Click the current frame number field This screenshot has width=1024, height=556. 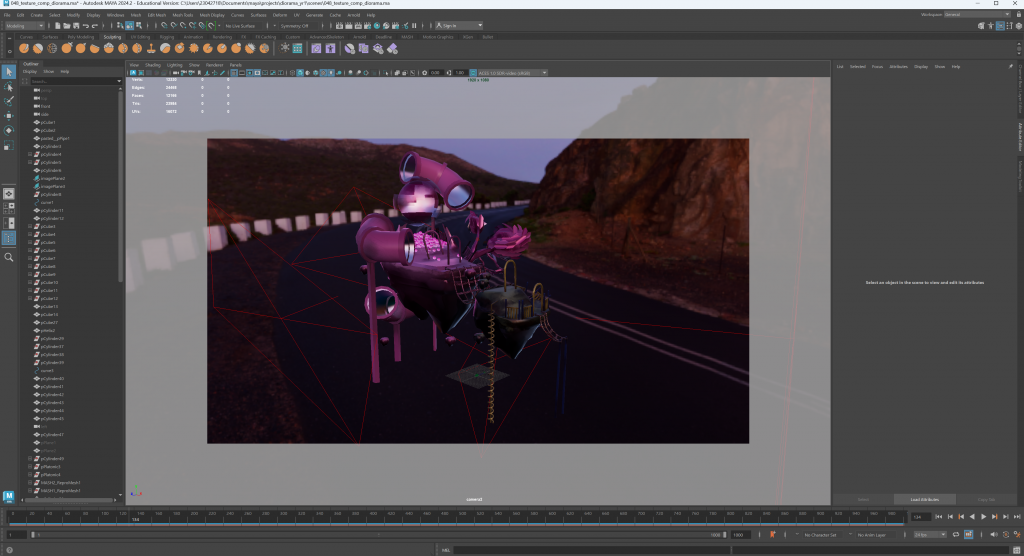tap(921, 517)
